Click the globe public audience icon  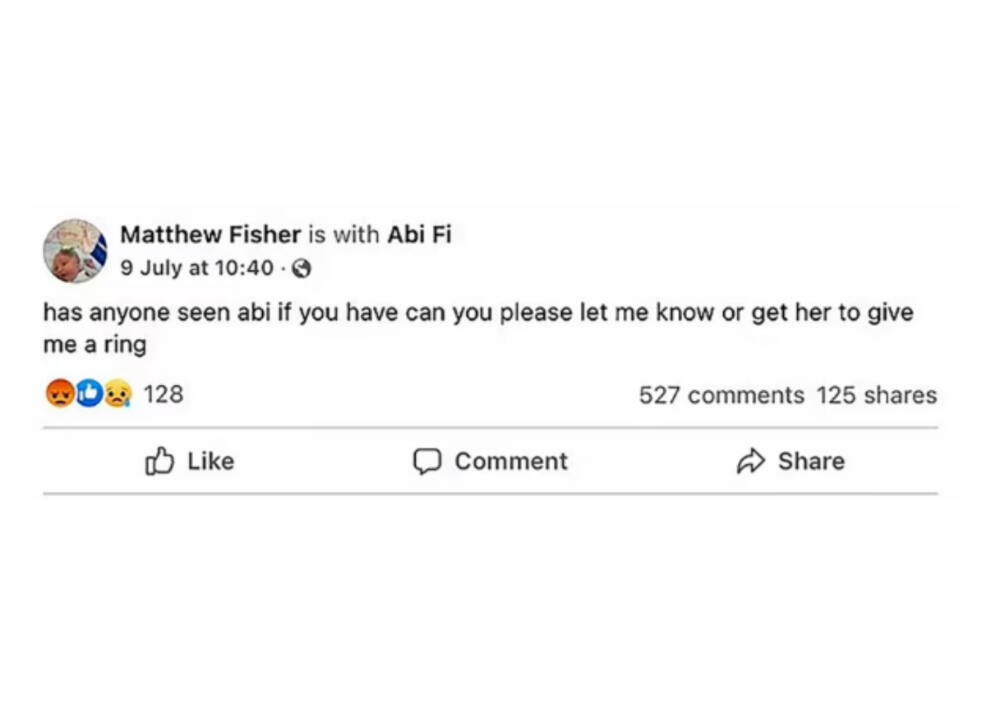302,268
